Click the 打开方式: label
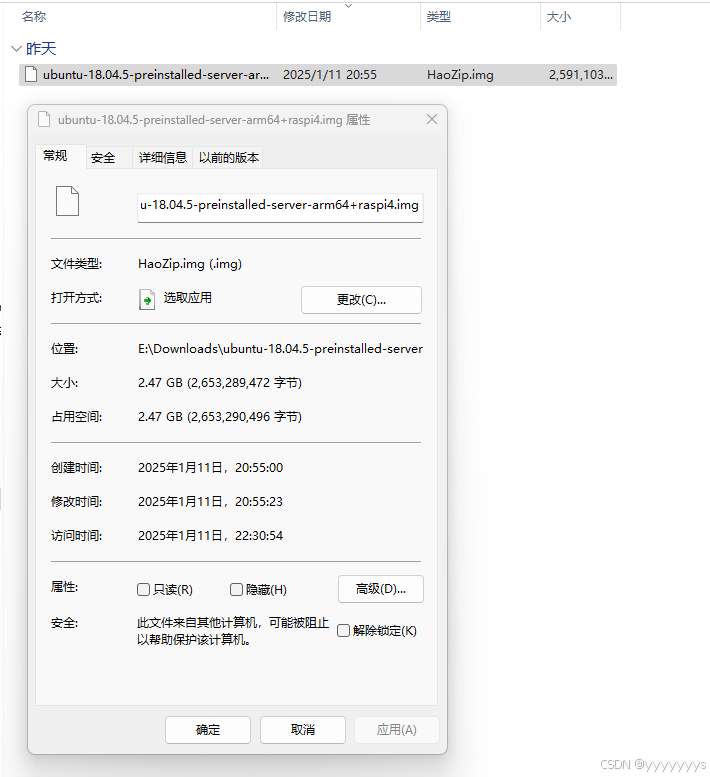This screenshot has height=777, width=710. pos(76,298)
